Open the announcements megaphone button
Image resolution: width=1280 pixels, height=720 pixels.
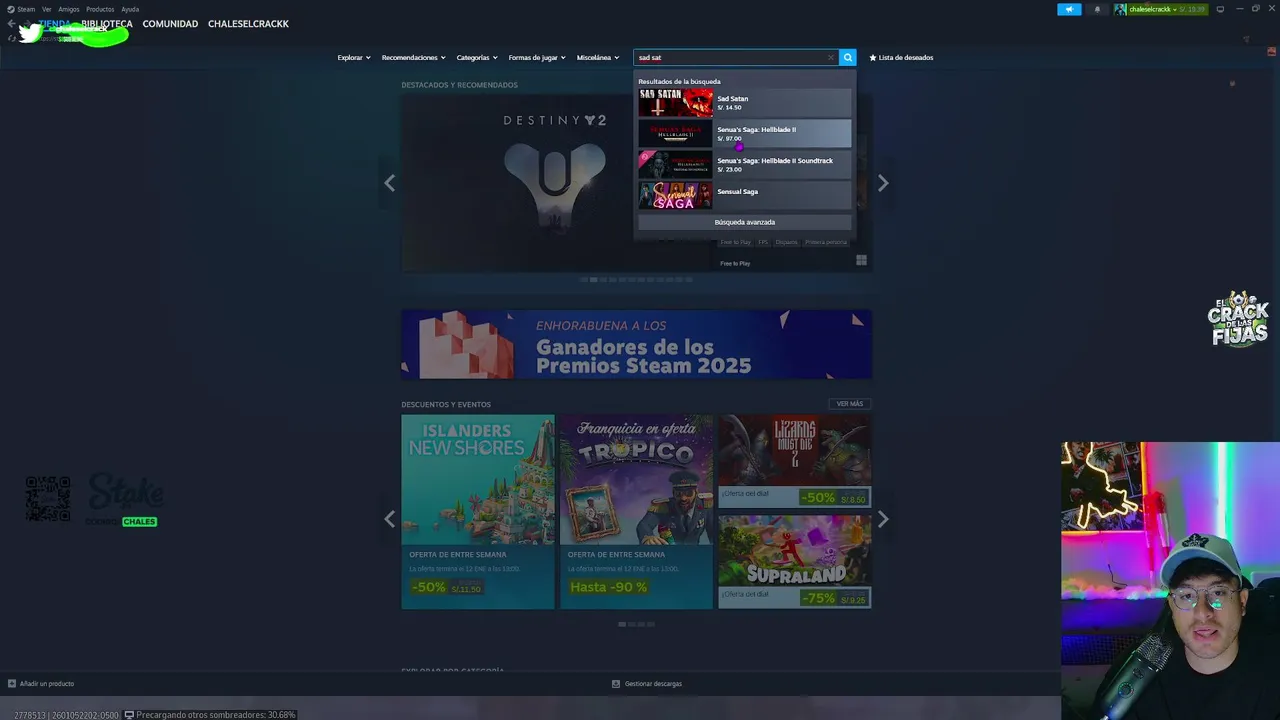pos(1069,9)
